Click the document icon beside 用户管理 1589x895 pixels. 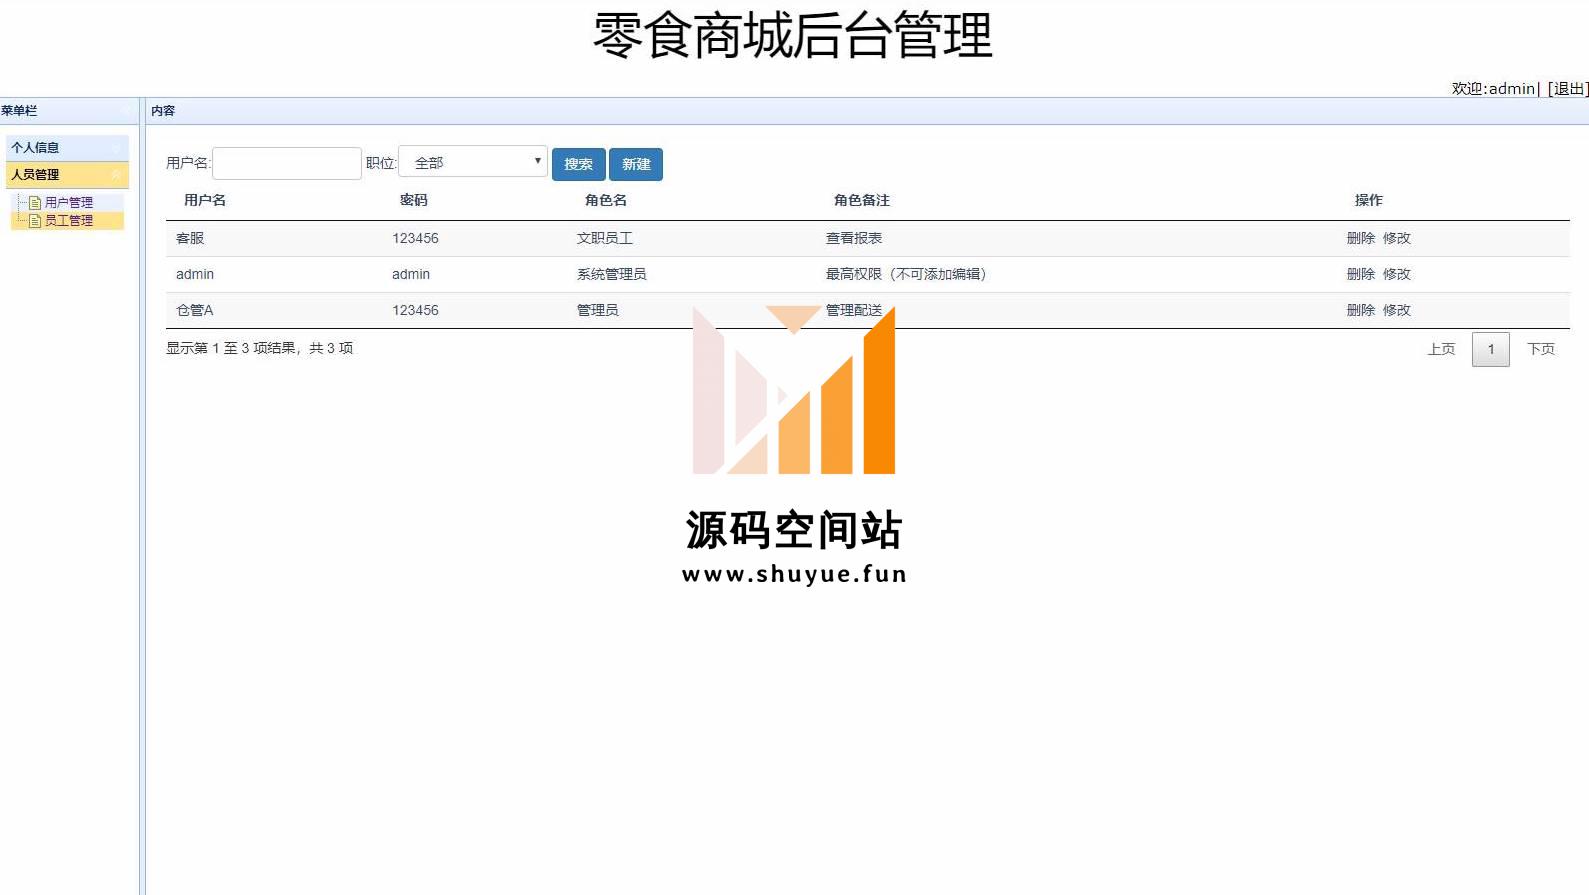35,203
